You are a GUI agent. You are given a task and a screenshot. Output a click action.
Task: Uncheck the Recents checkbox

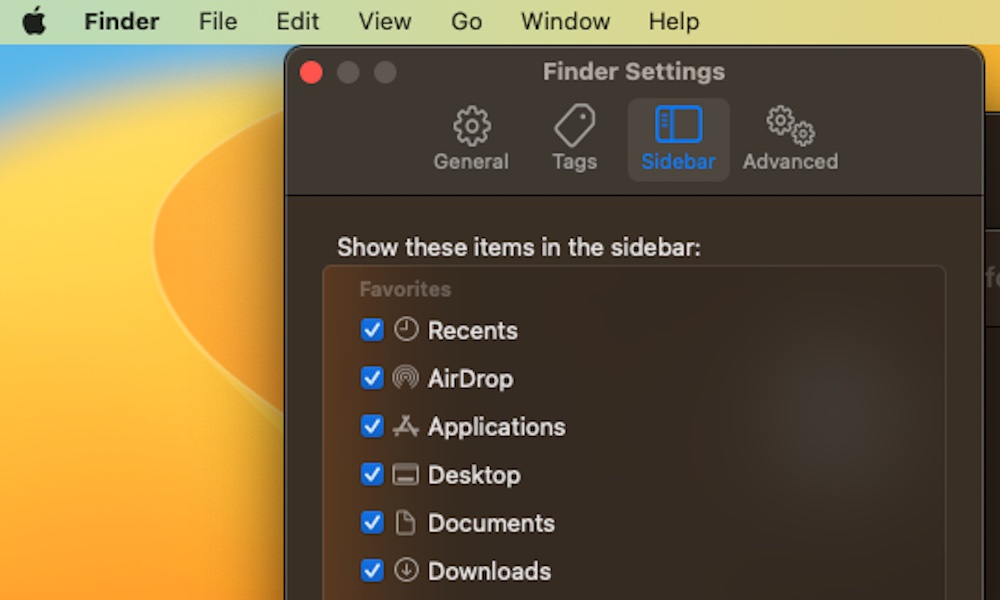pos(372,330)
